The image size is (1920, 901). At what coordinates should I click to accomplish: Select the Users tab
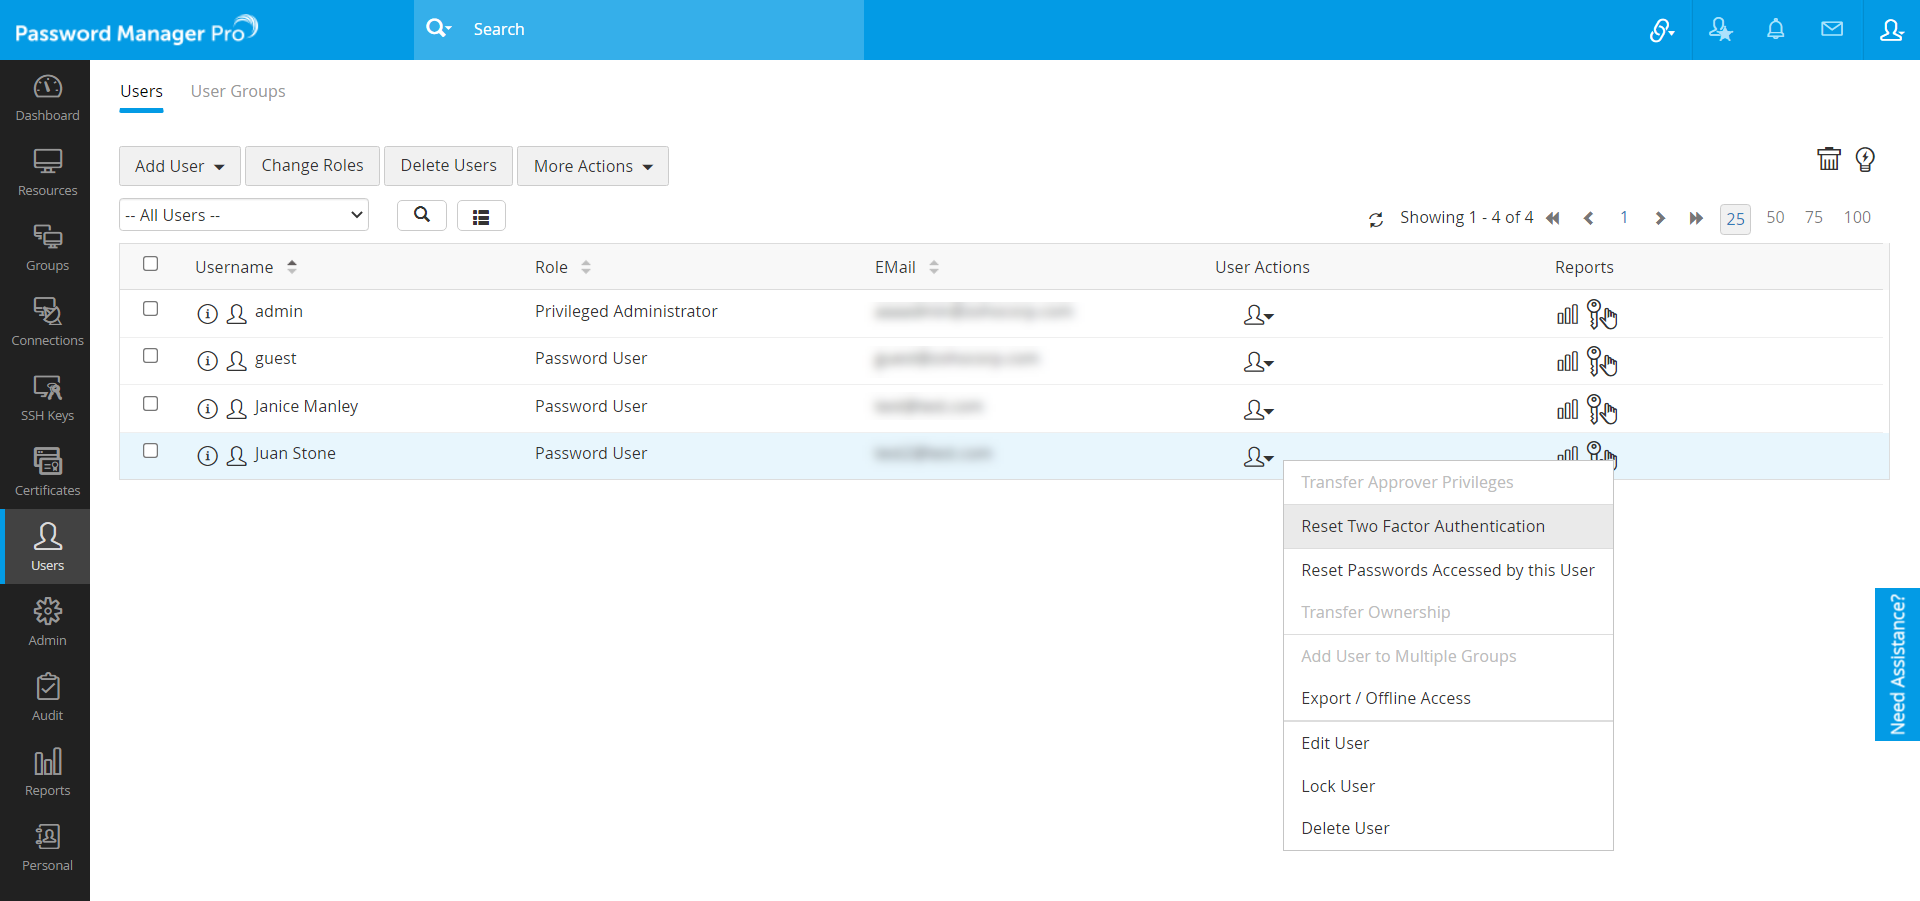141,91
